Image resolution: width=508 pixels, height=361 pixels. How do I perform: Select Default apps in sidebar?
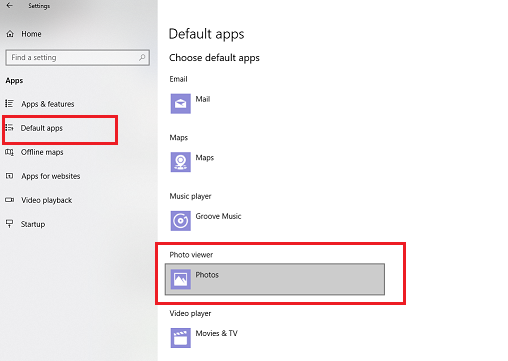[42, 128]
